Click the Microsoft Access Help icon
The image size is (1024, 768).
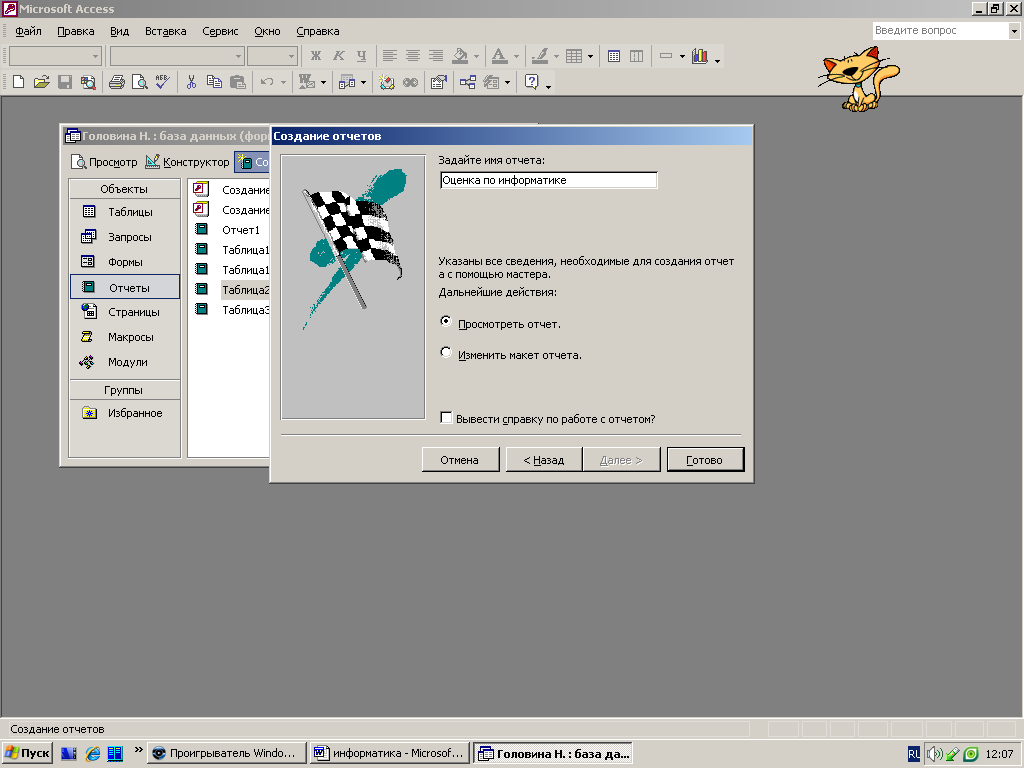click(532, 82)
